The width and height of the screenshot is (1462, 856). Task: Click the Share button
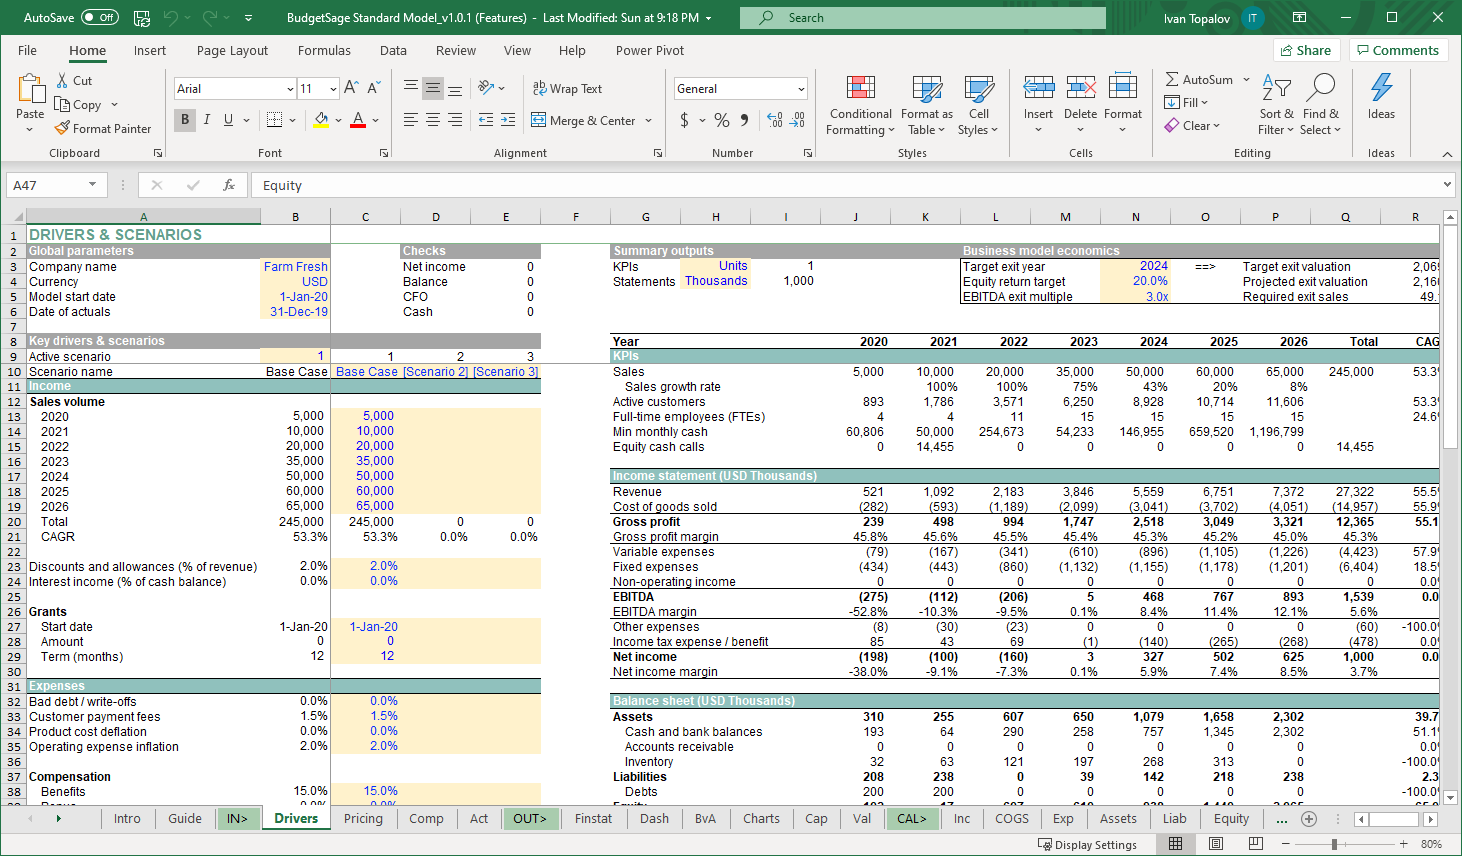1305,50
